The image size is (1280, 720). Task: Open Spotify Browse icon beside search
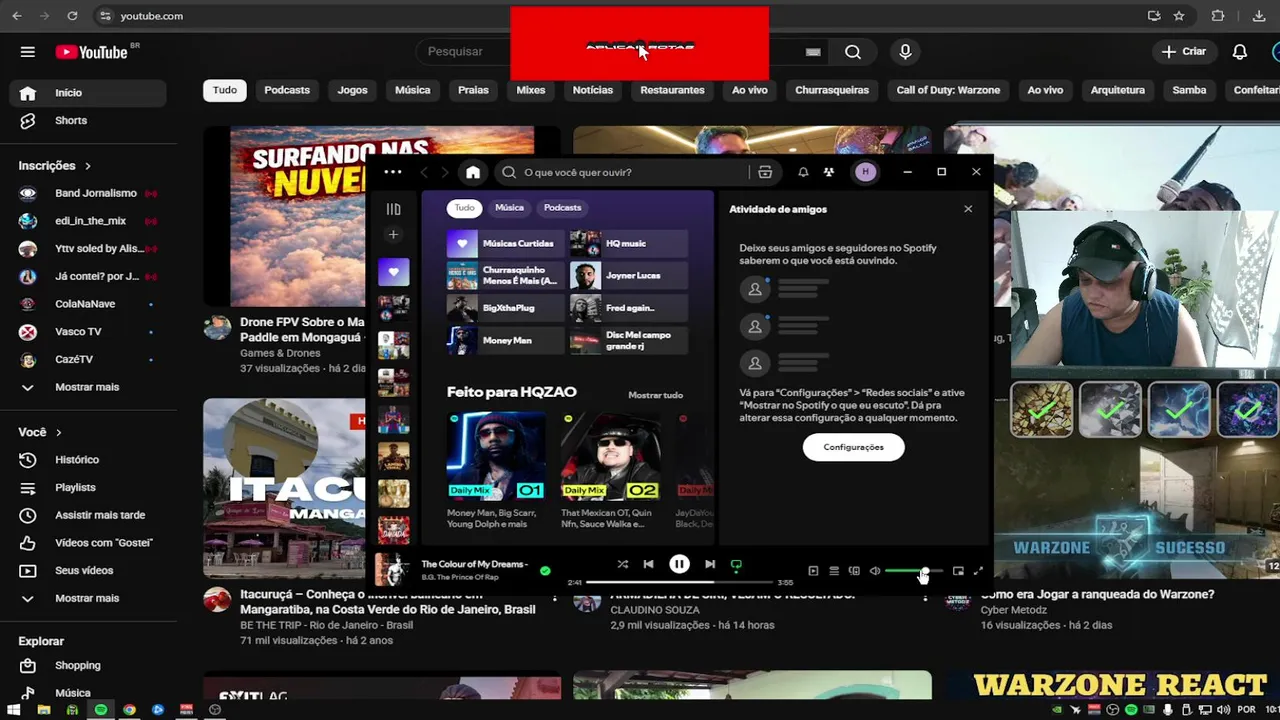point(765,172)
